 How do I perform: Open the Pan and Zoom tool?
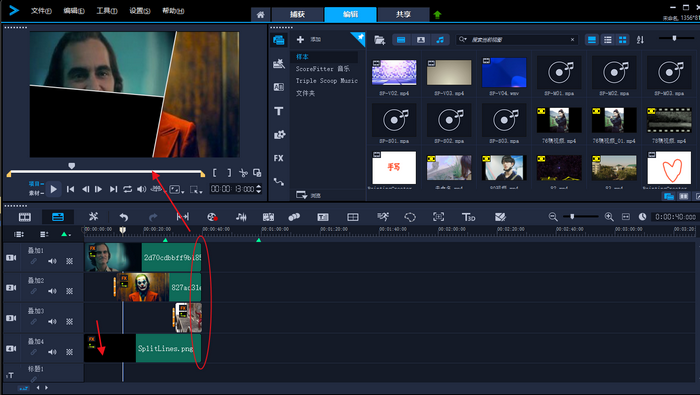pyautogui.click(x=438, y=217)
